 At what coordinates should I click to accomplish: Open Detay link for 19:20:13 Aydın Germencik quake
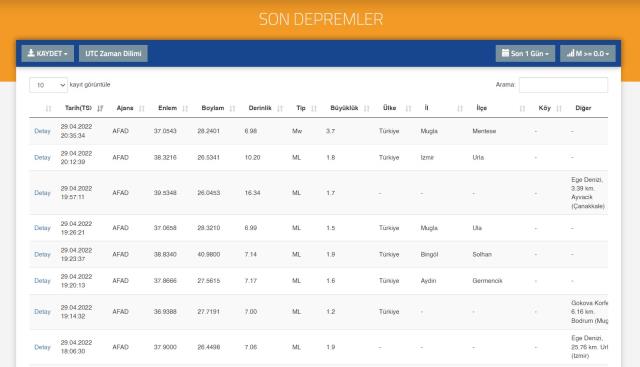pyautogui.click(x=42, y=281)
